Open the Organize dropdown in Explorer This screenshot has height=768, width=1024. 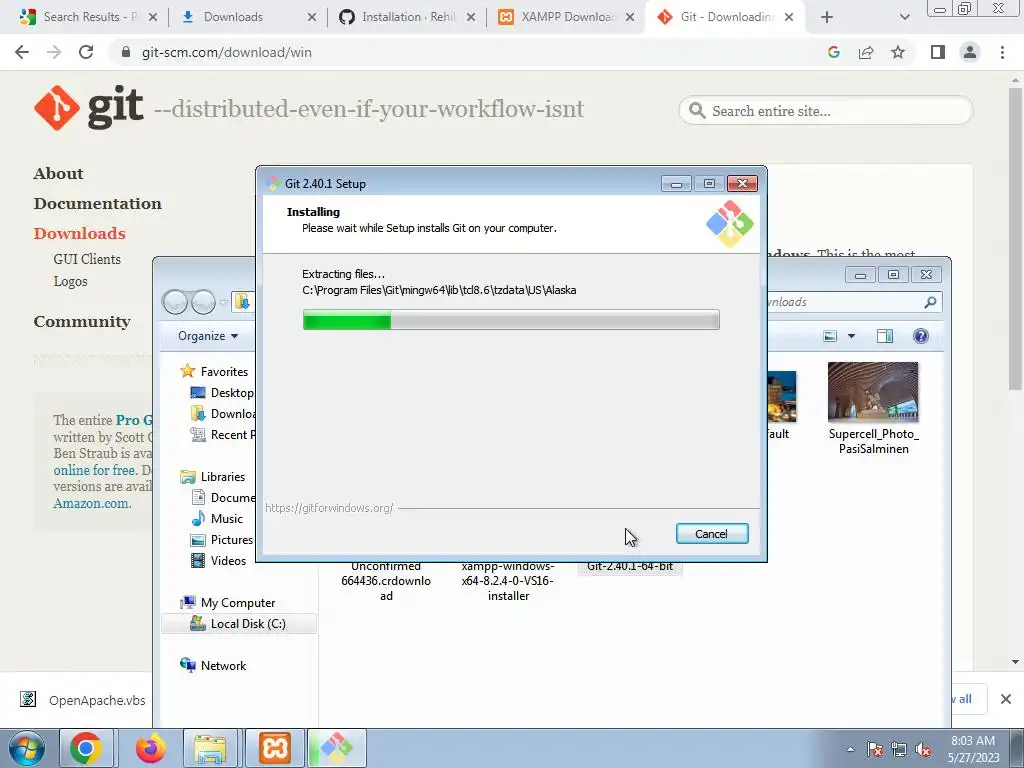pyautogui.click(x=208, y=336)
